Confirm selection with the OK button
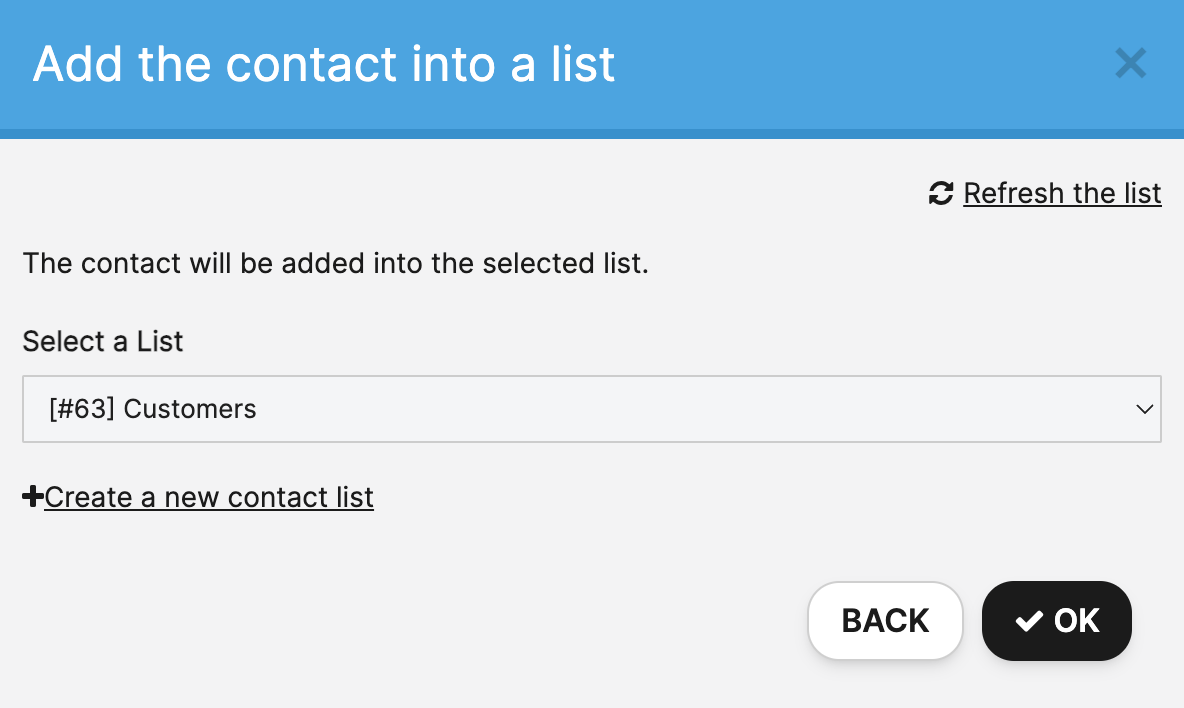The height and width of the screenshot is (708, 1184). click(1056, 620)
